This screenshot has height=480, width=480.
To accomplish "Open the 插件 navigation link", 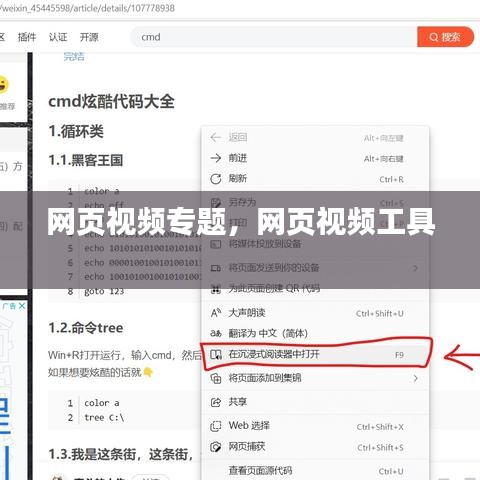I will pos(27,37).
